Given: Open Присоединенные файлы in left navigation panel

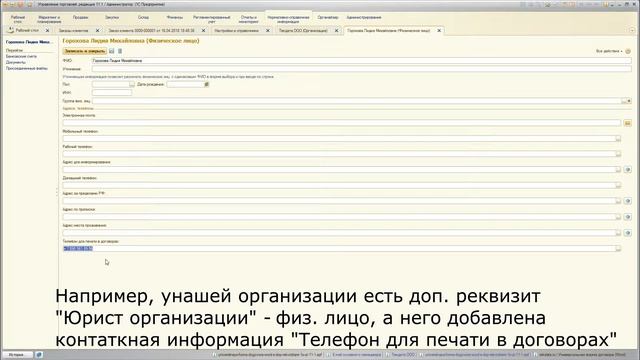Looking at the screenshot, I should click(27, 69).
